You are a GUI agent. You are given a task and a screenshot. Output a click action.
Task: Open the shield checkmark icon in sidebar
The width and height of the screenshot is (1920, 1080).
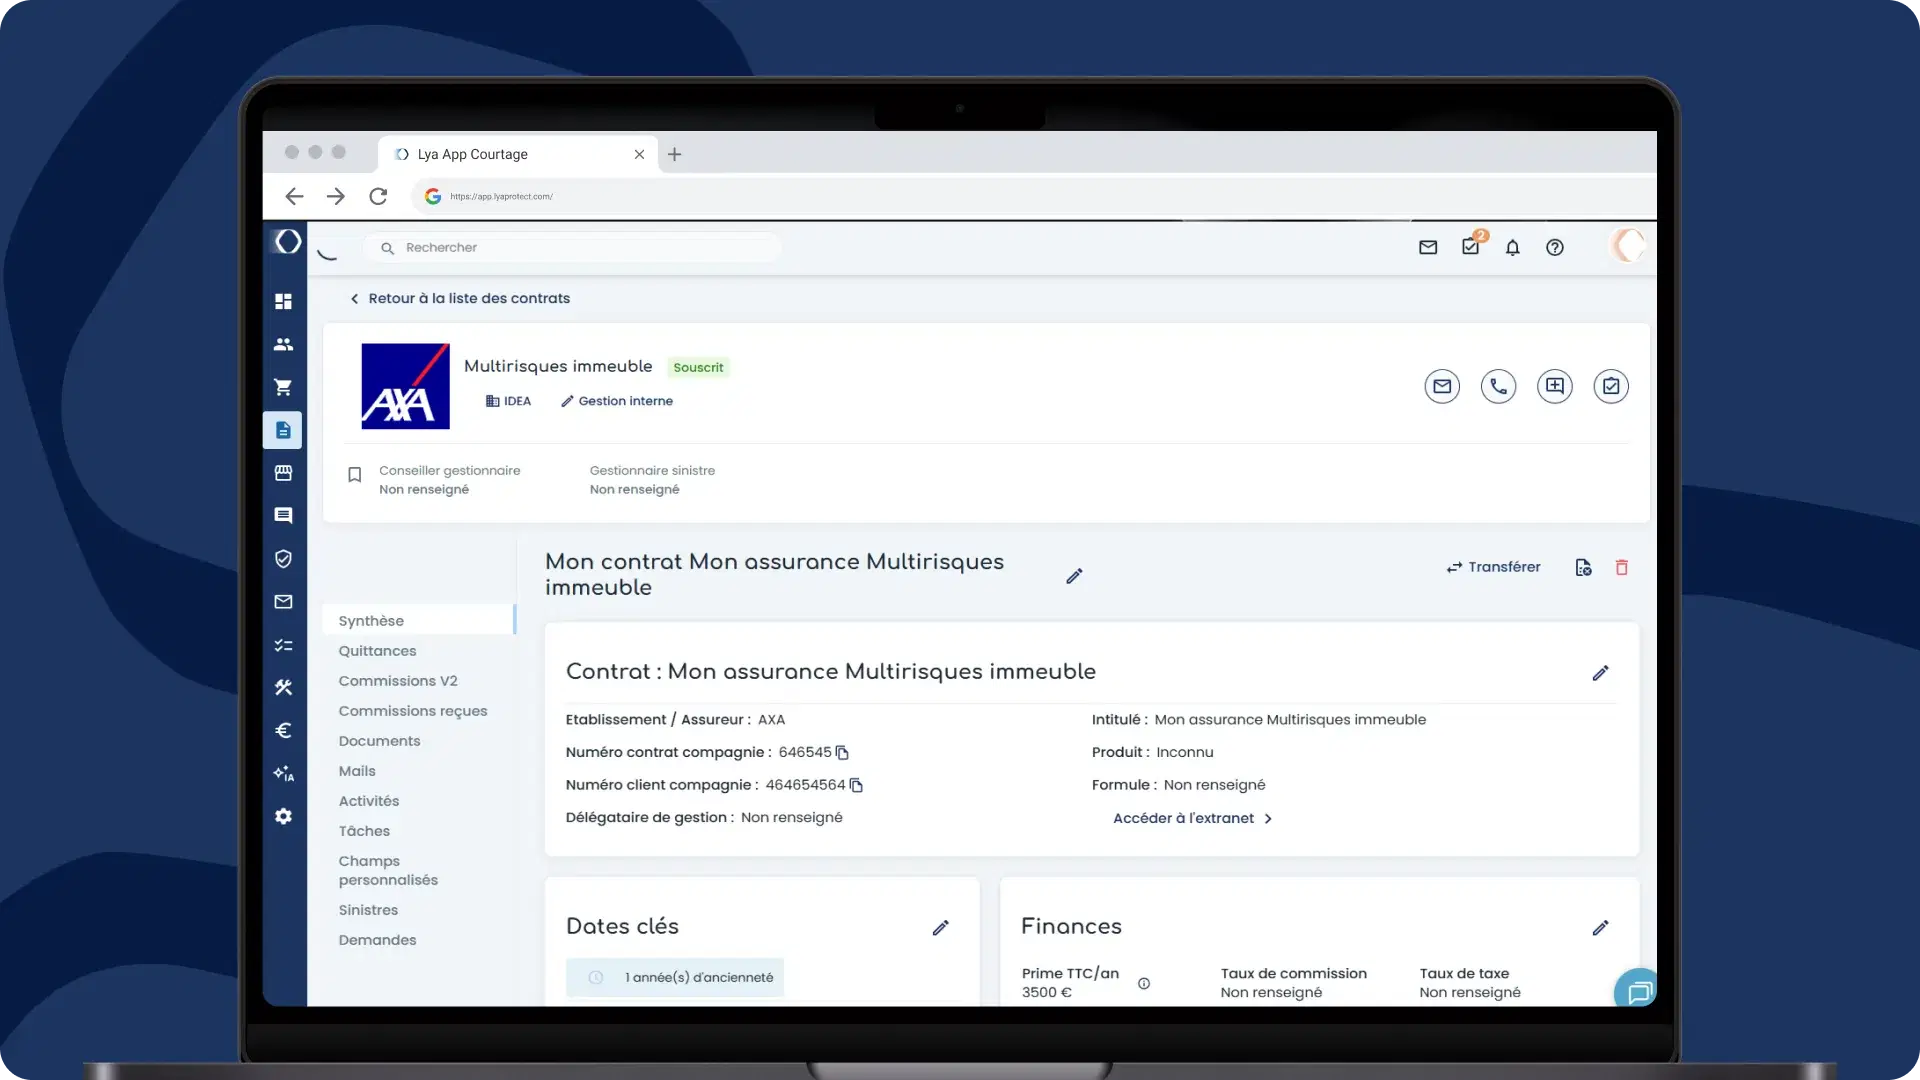click(x=283, y=559)
